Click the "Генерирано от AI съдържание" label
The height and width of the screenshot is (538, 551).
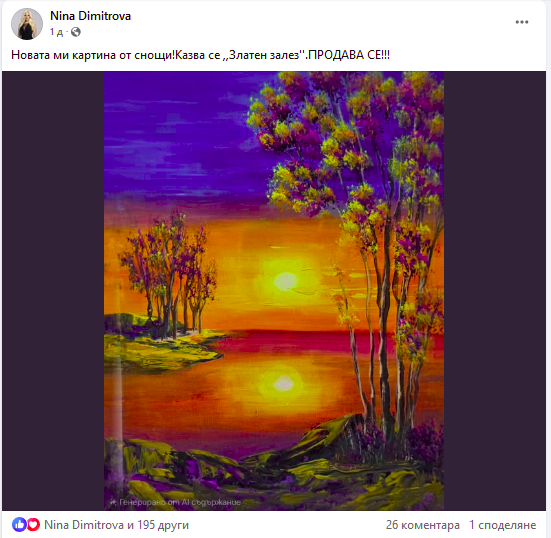tap(180, 502)
